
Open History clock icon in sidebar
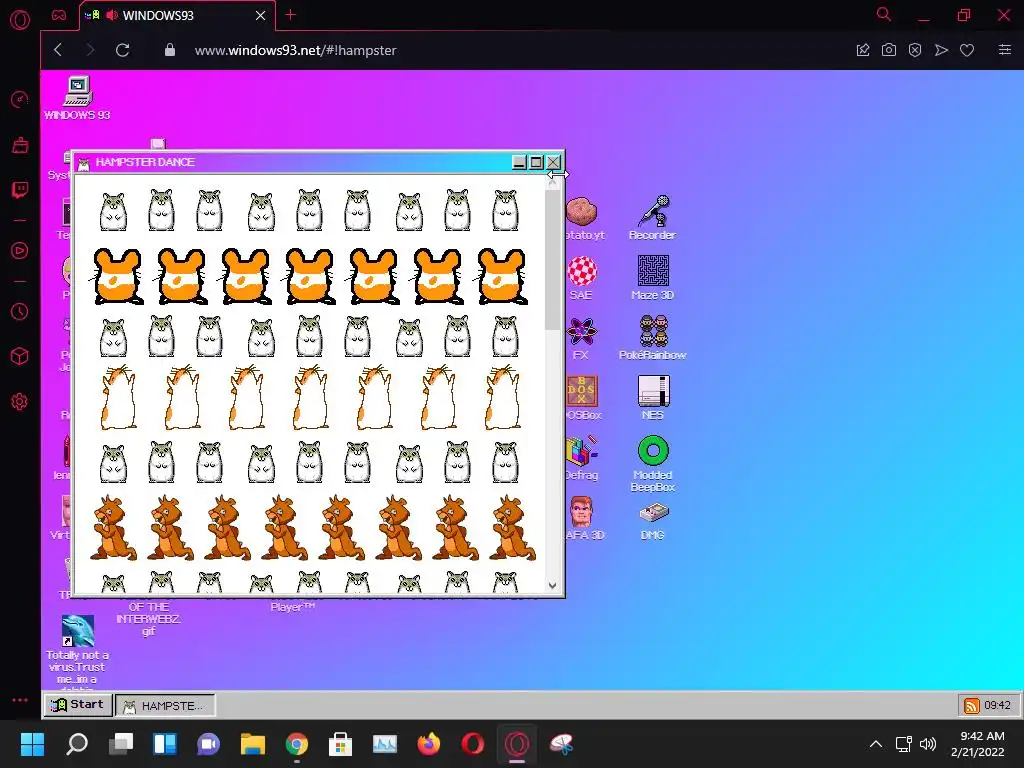click(20, 312)
